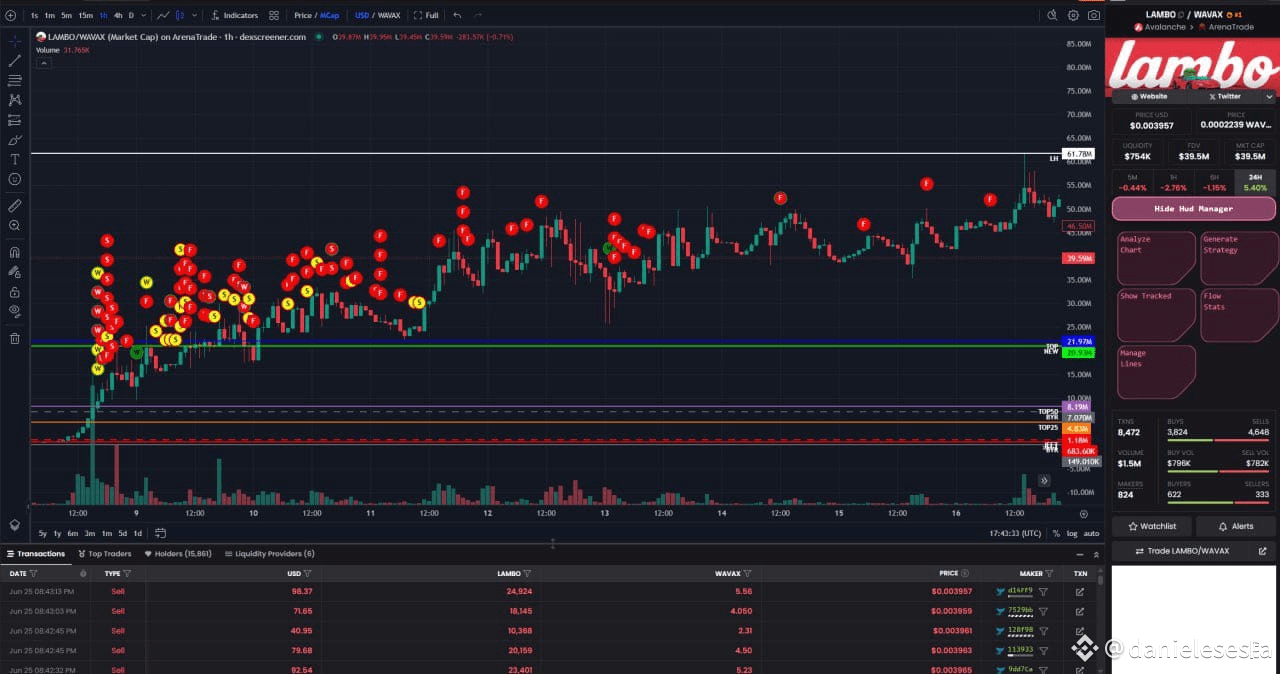Viewport: 1280px width, 674px height.
Task: Toggle auto scale mode
Action: pos(1091,533)
